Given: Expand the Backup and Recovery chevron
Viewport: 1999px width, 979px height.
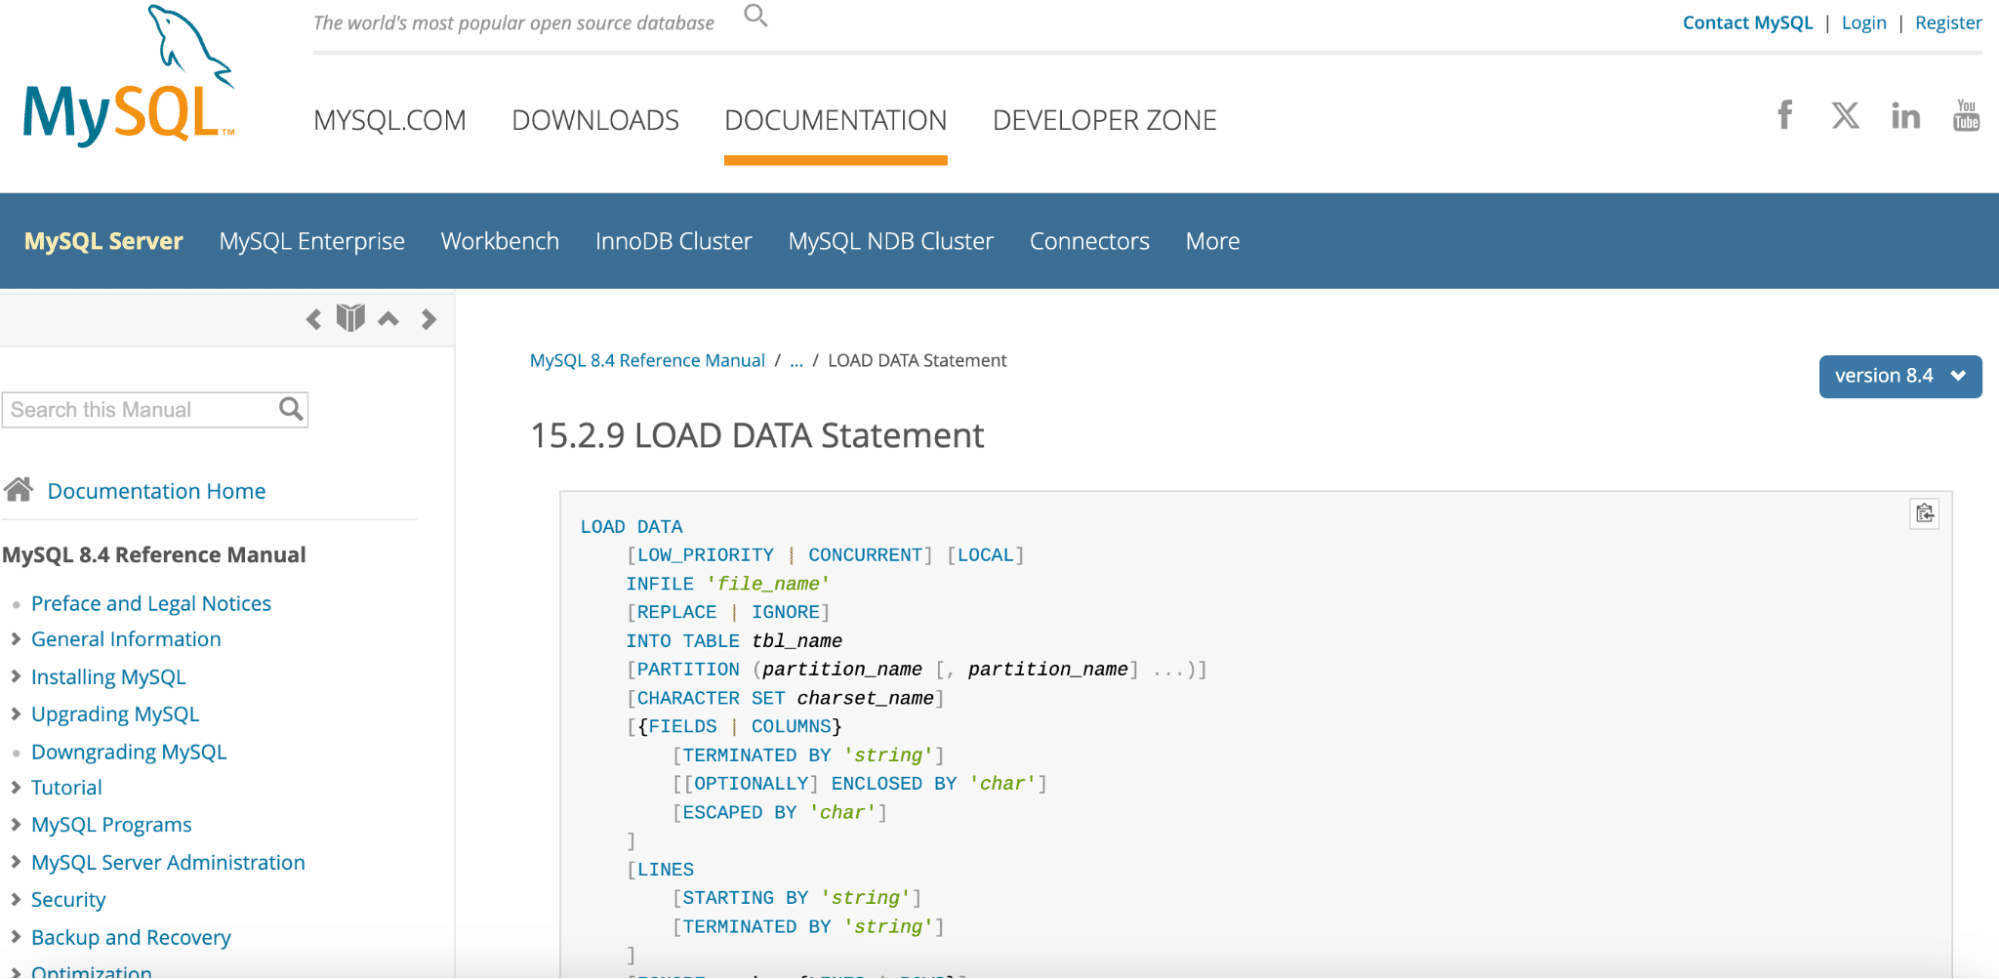Looking at the screenshot, I should 16,937.
